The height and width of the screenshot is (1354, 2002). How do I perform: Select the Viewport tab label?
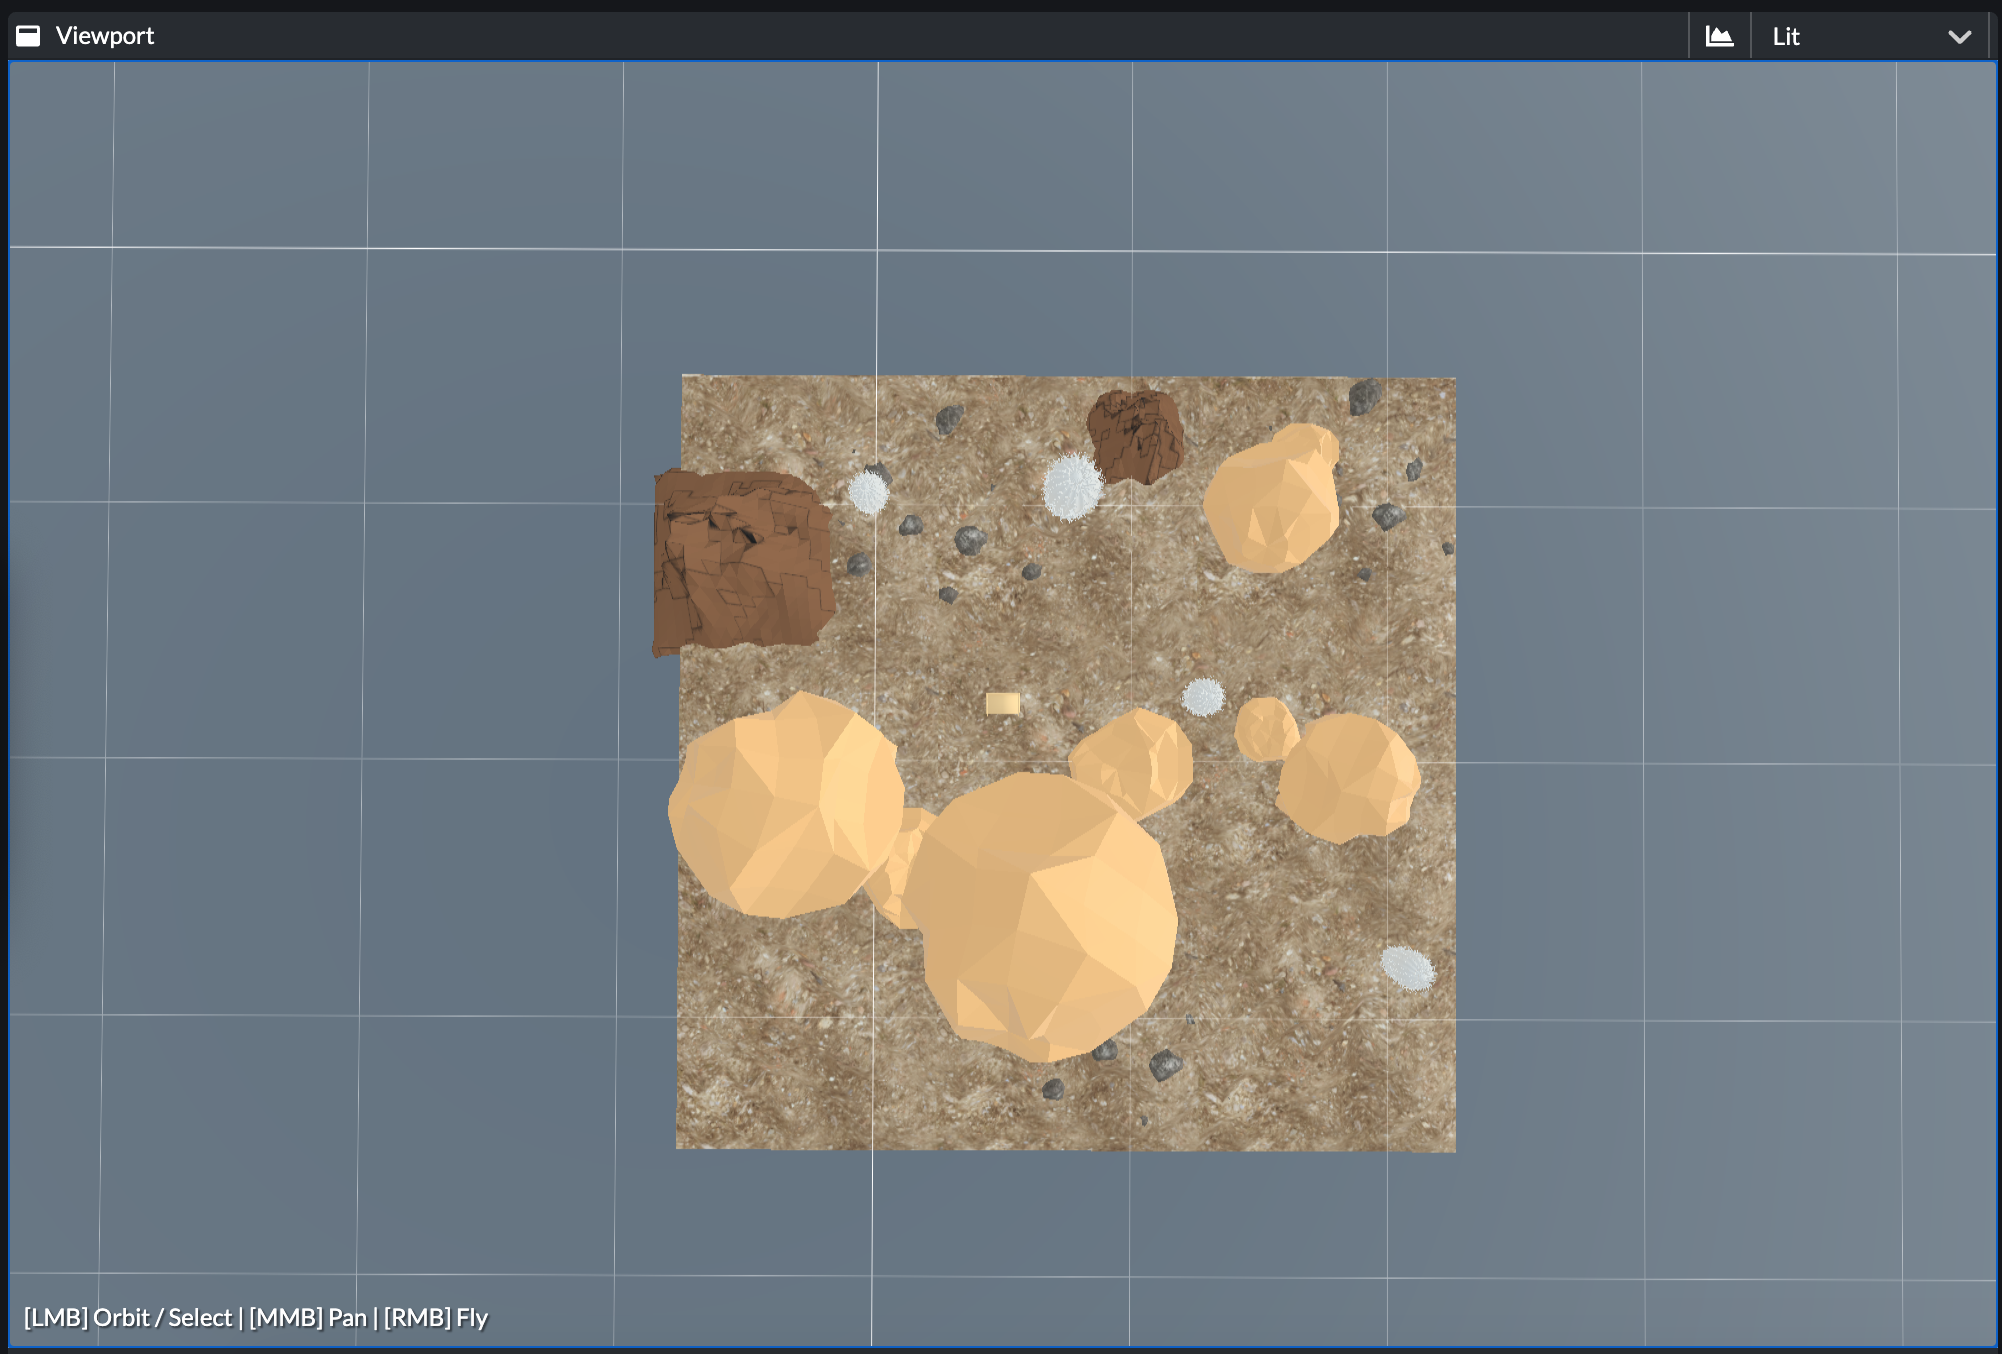tap(104, 36)
